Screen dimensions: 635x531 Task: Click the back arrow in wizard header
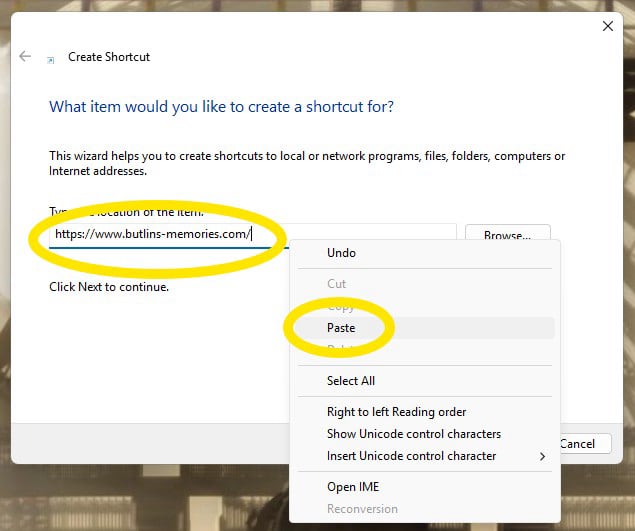[x=25, y=56]
